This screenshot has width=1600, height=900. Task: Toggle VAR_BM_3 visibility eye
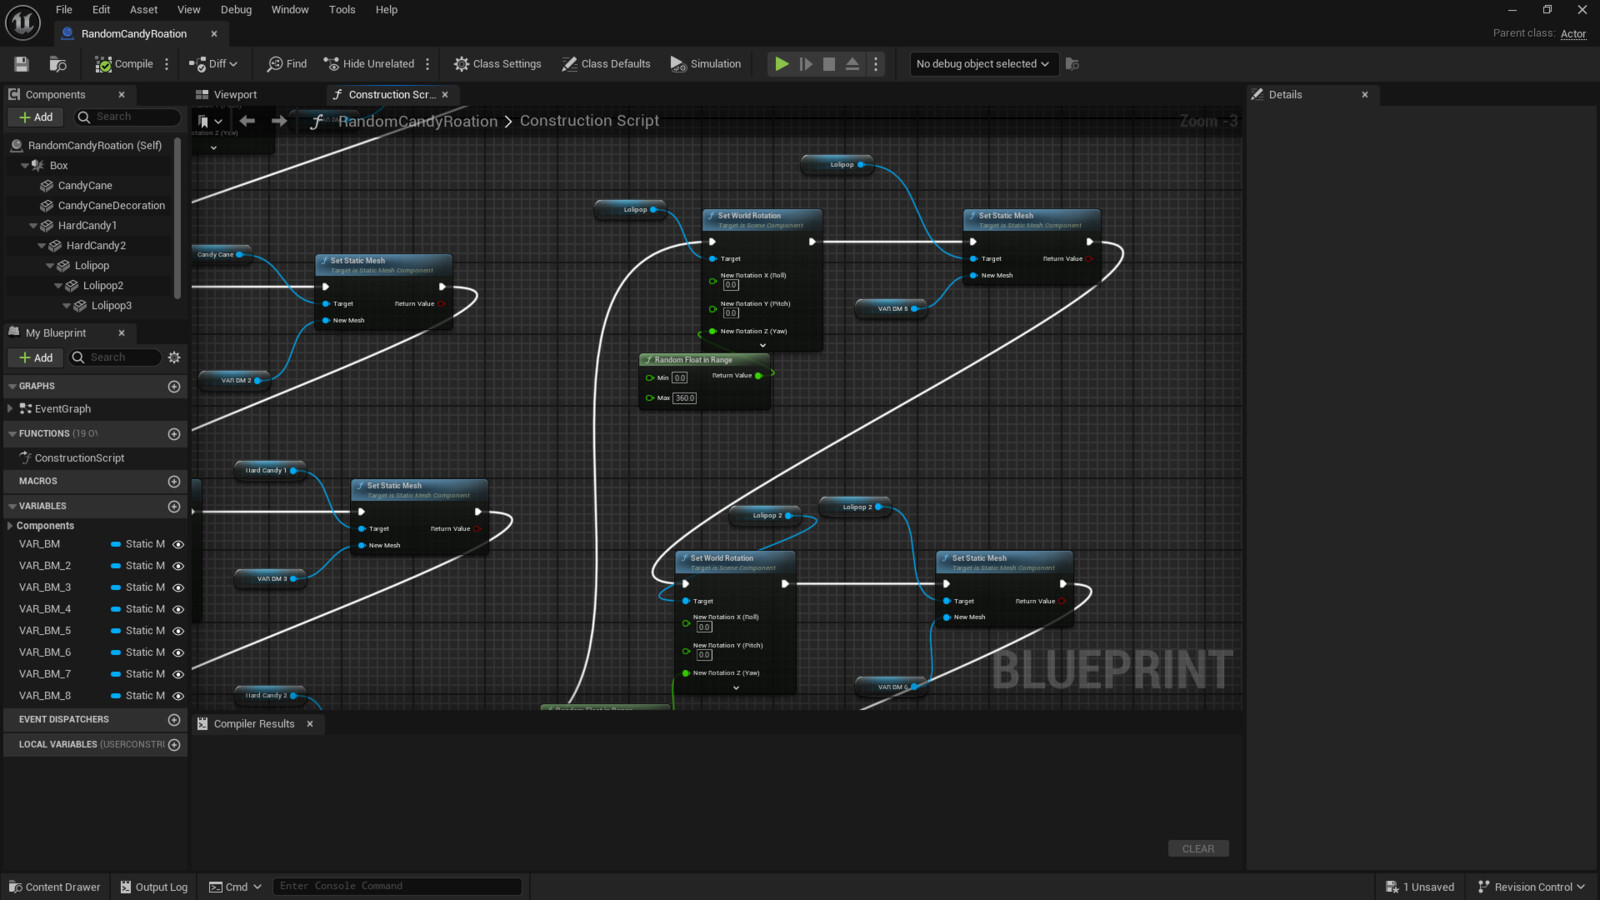point(178,588)
